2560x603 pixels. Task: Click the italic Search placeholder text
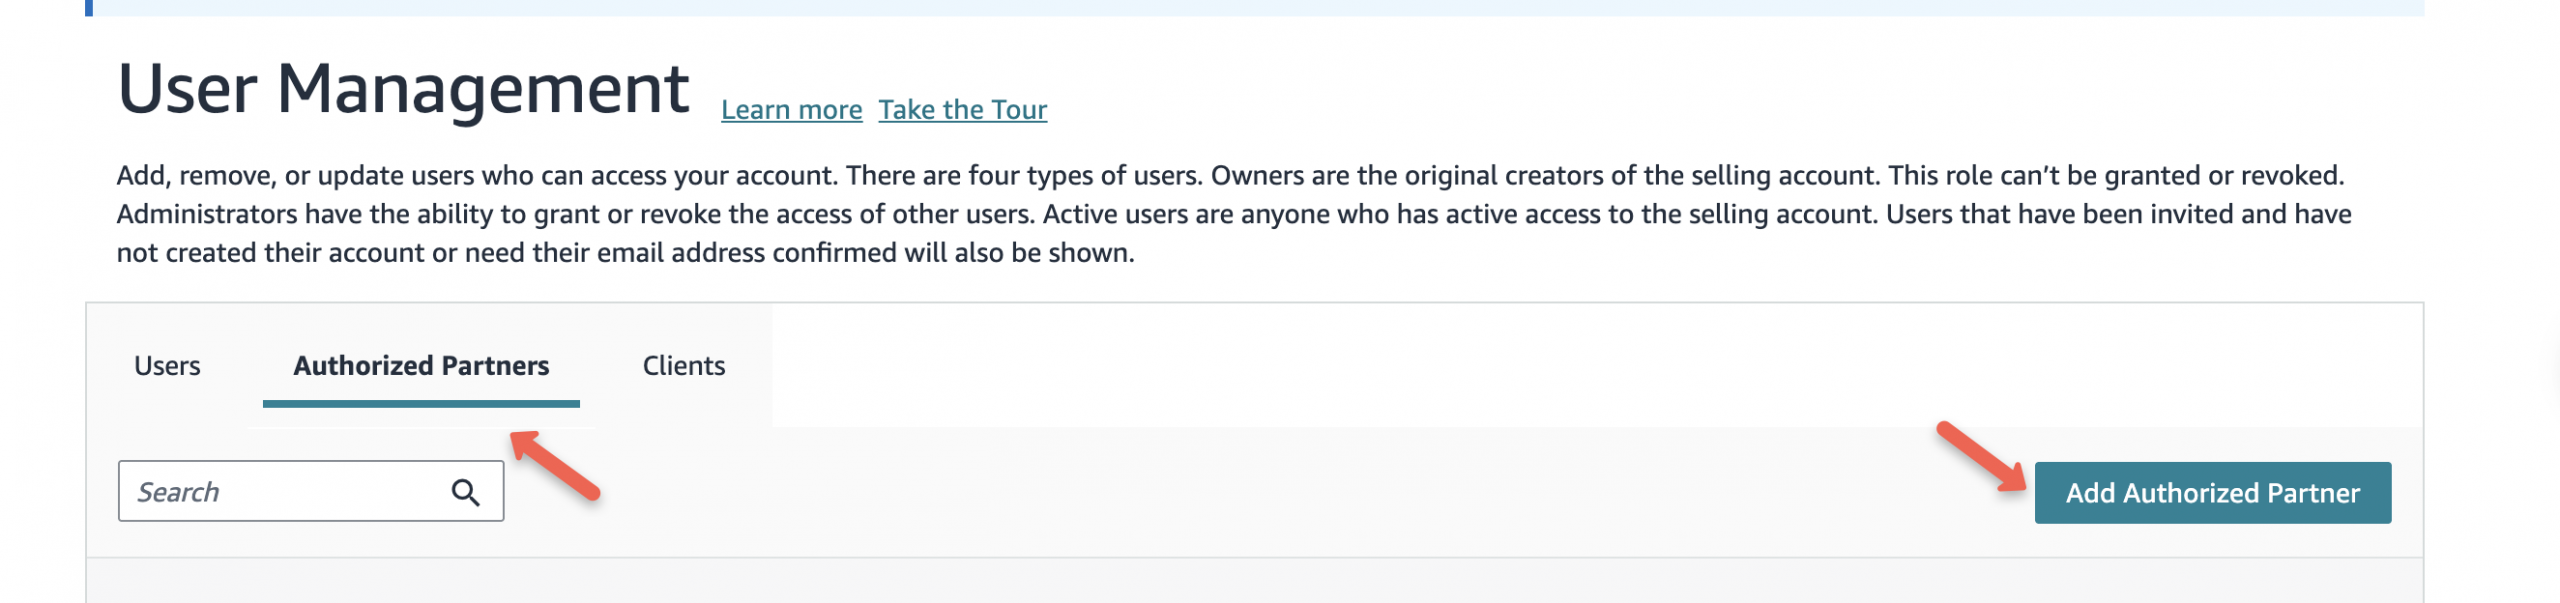[x=178, y=492]
